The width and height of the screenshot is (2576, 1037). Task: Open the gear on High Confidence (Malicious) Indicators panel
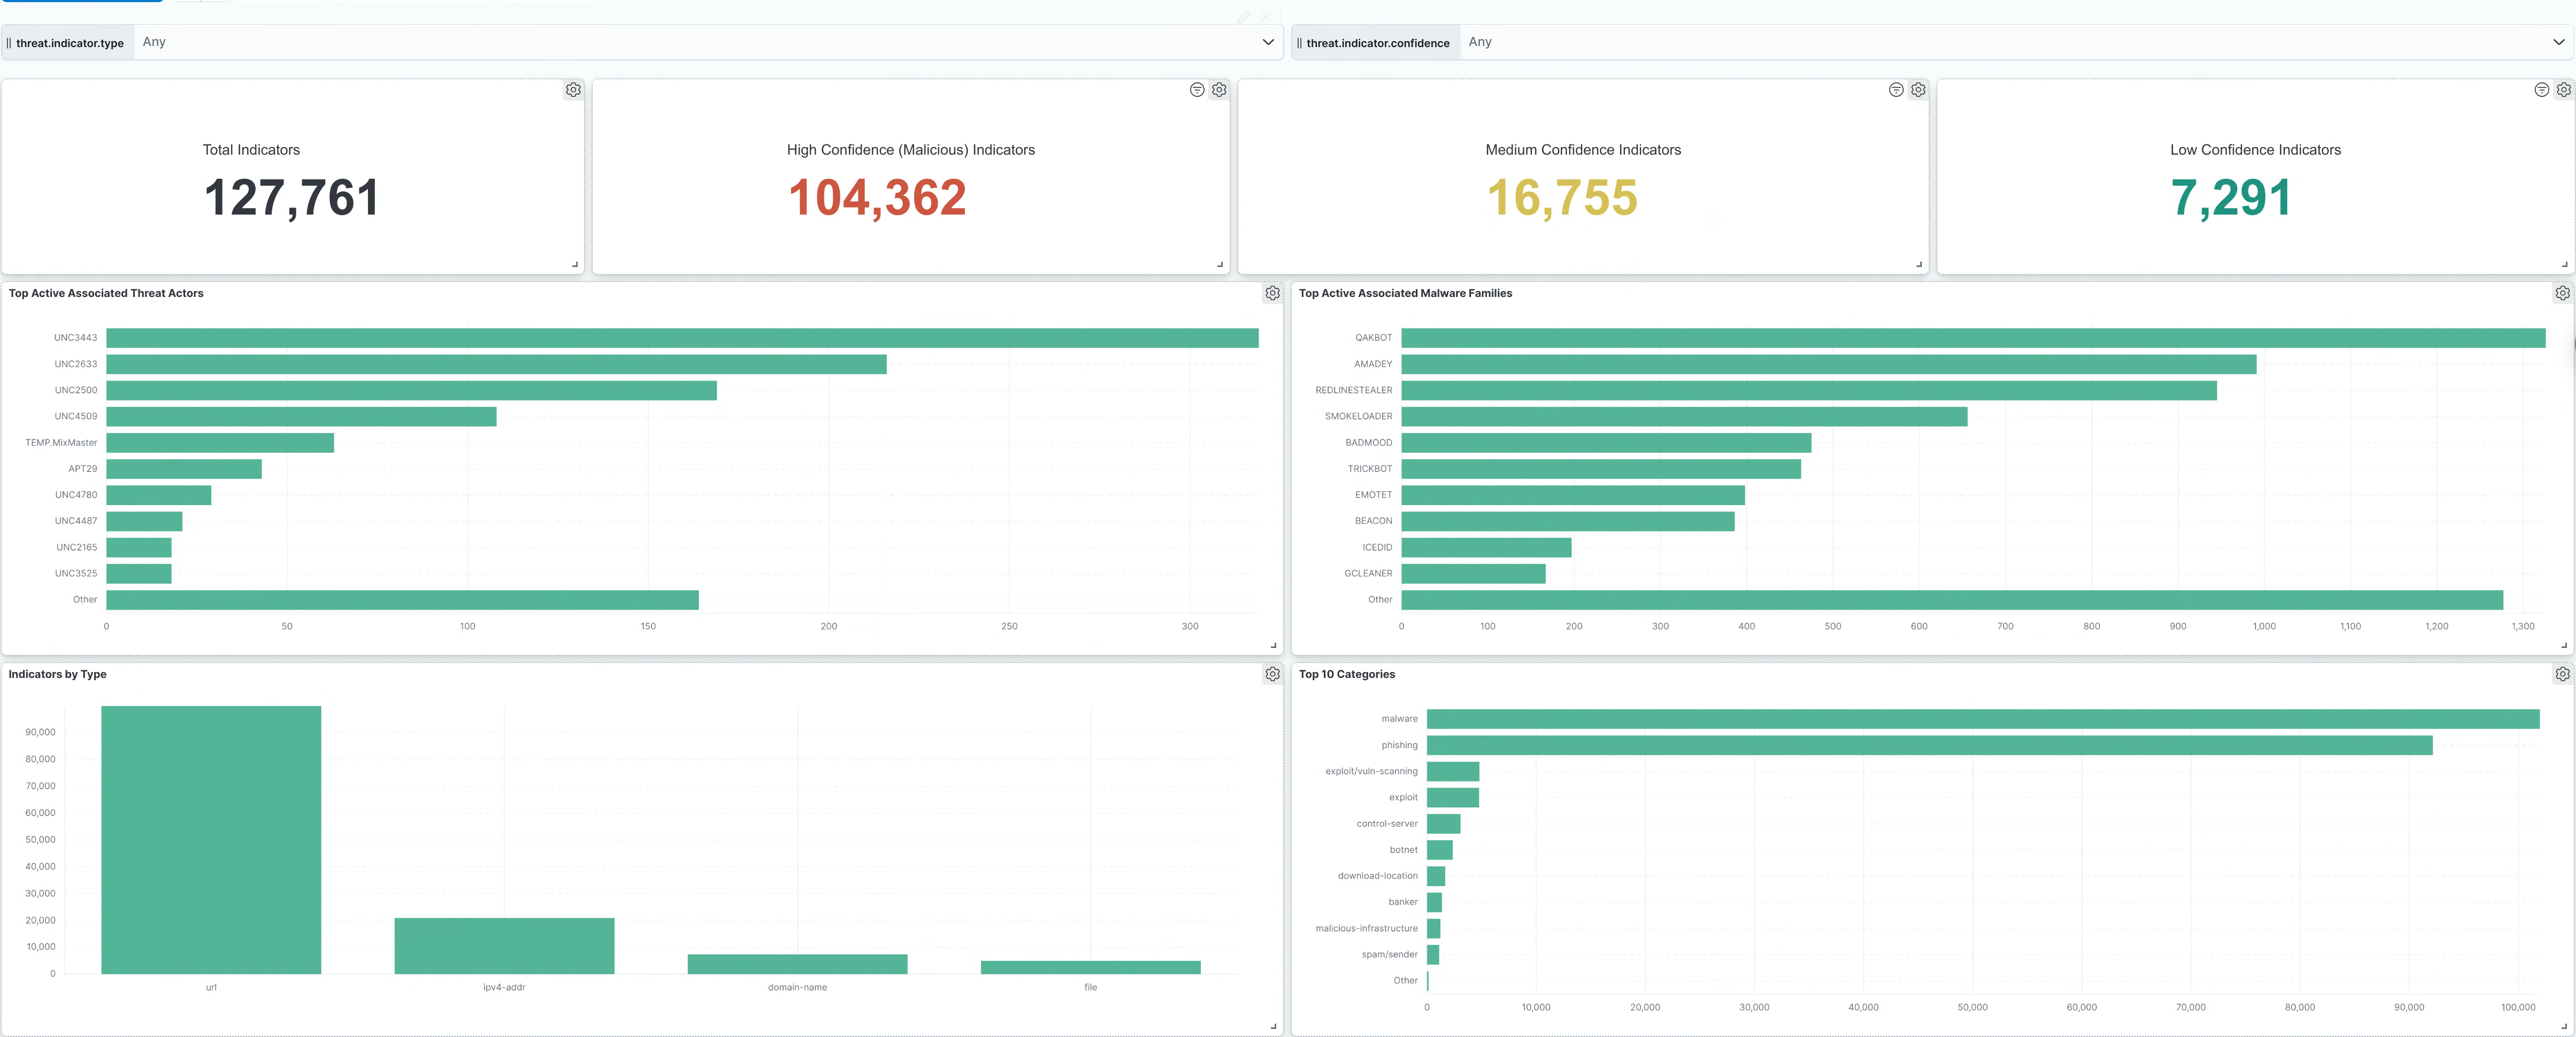pyautogui.click(x=1219, y=89)
